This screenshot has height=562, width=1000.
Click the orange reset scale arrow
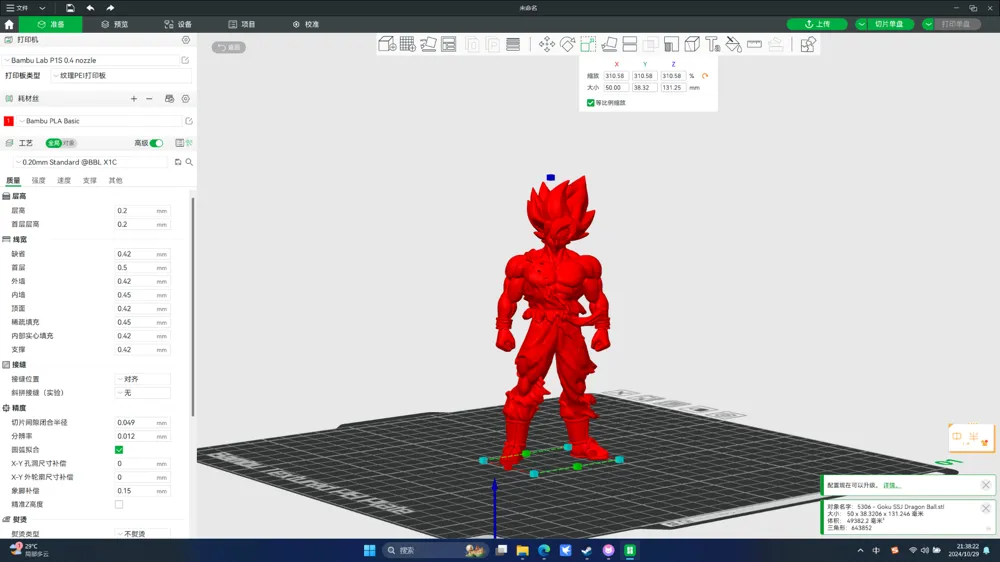pos(705,76)
